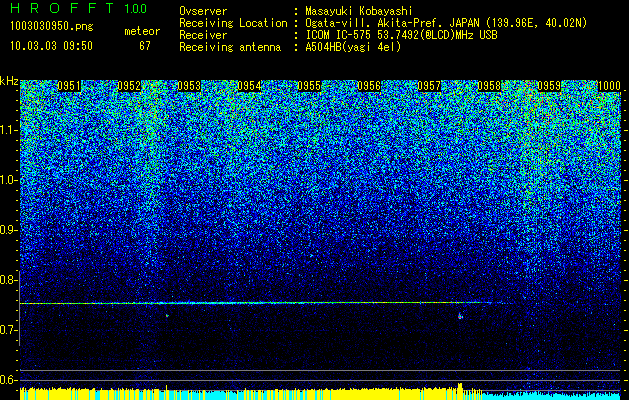Click the bright meteor echo near 0957
Image resolution: width=629 pixels, height=400 pixels.
point(461,316)
